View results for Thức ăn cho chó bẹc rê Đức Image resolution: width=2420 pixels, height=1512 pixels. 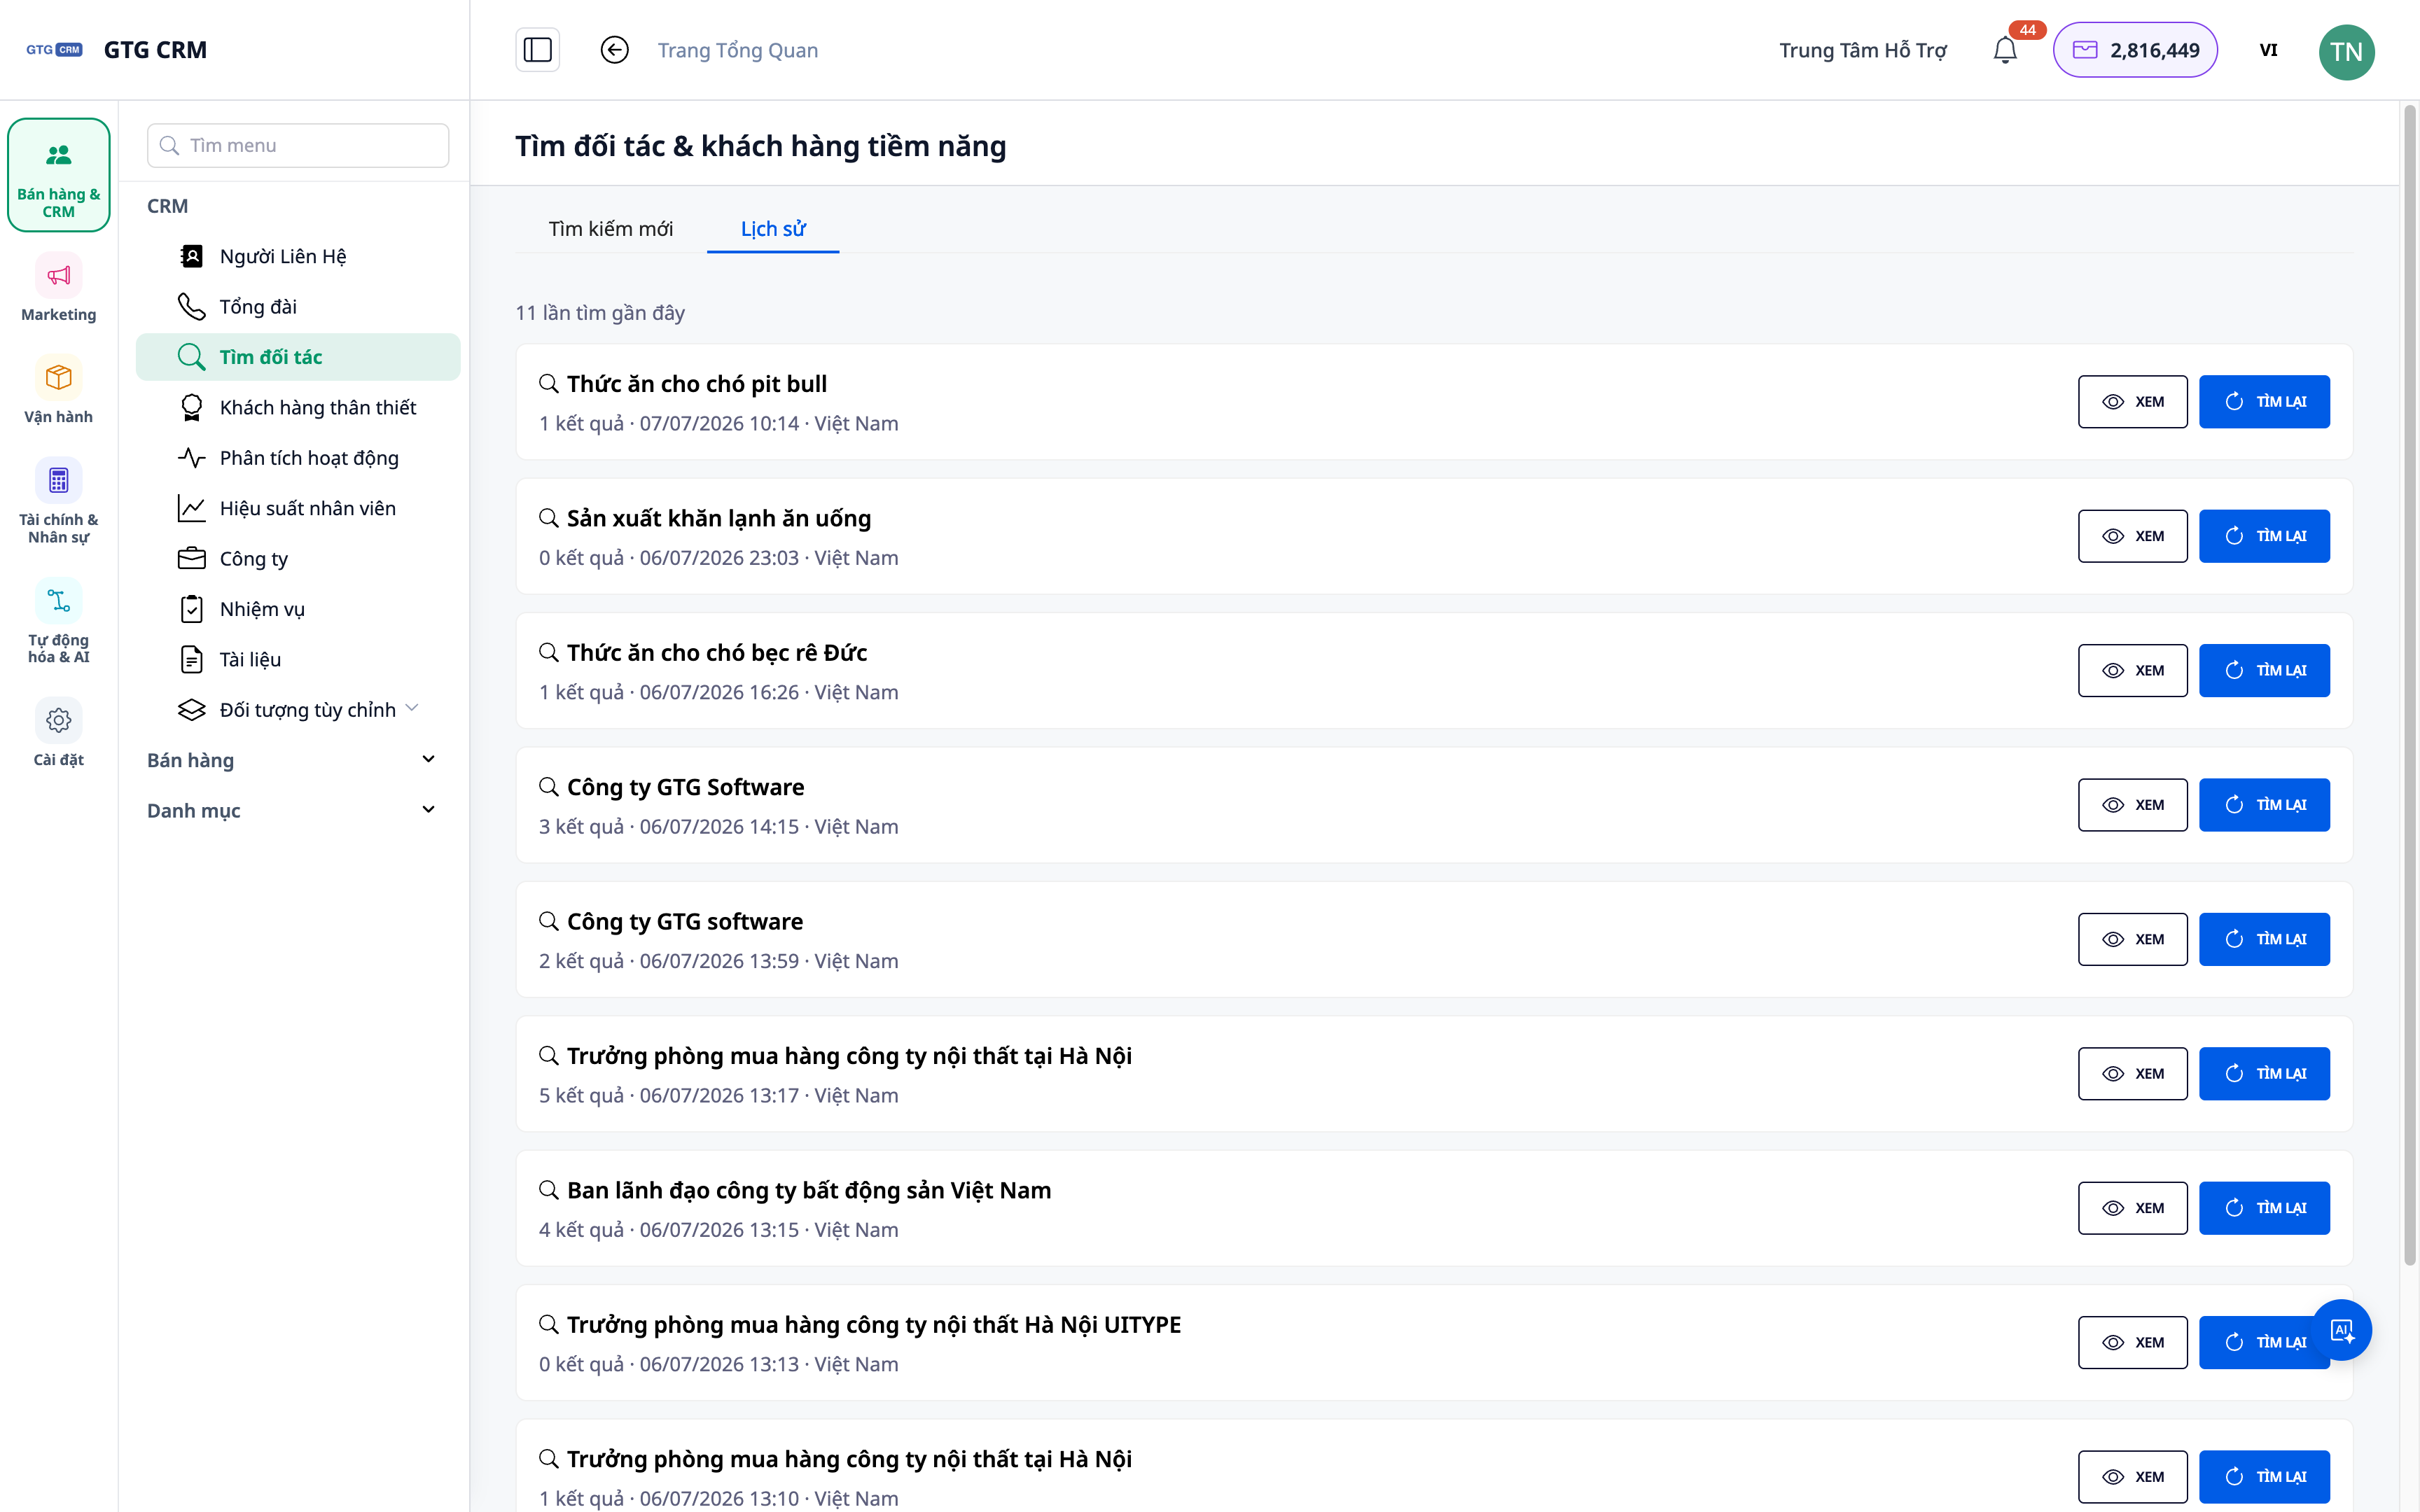tap(2132, 671)
